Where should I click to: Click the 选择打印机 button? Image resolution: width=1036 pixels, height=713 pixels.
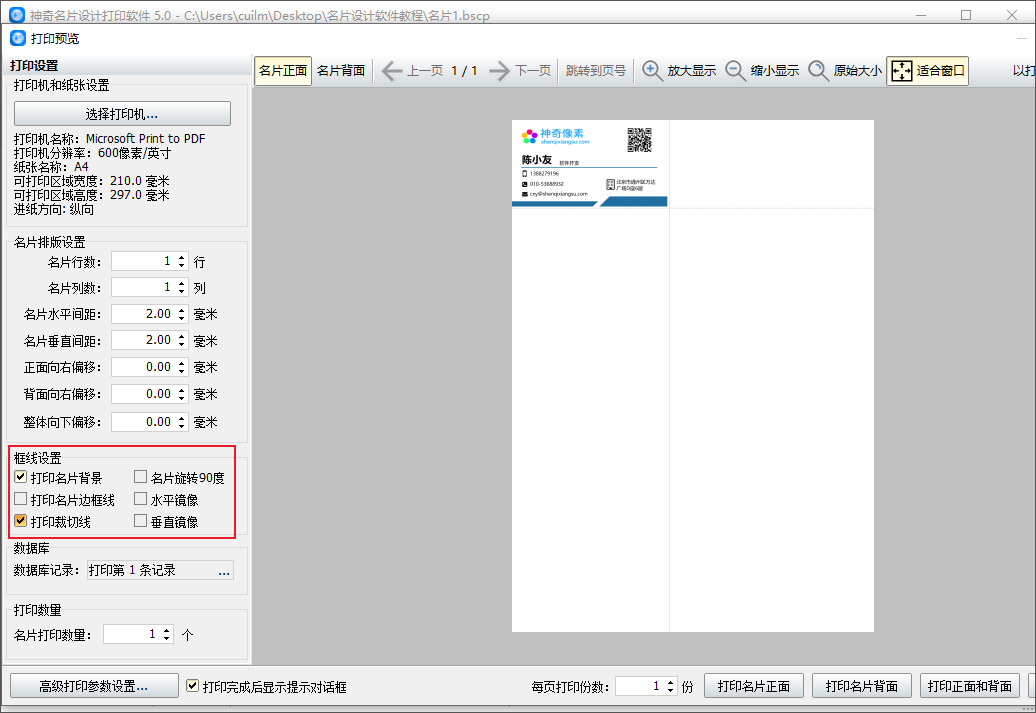122,114
